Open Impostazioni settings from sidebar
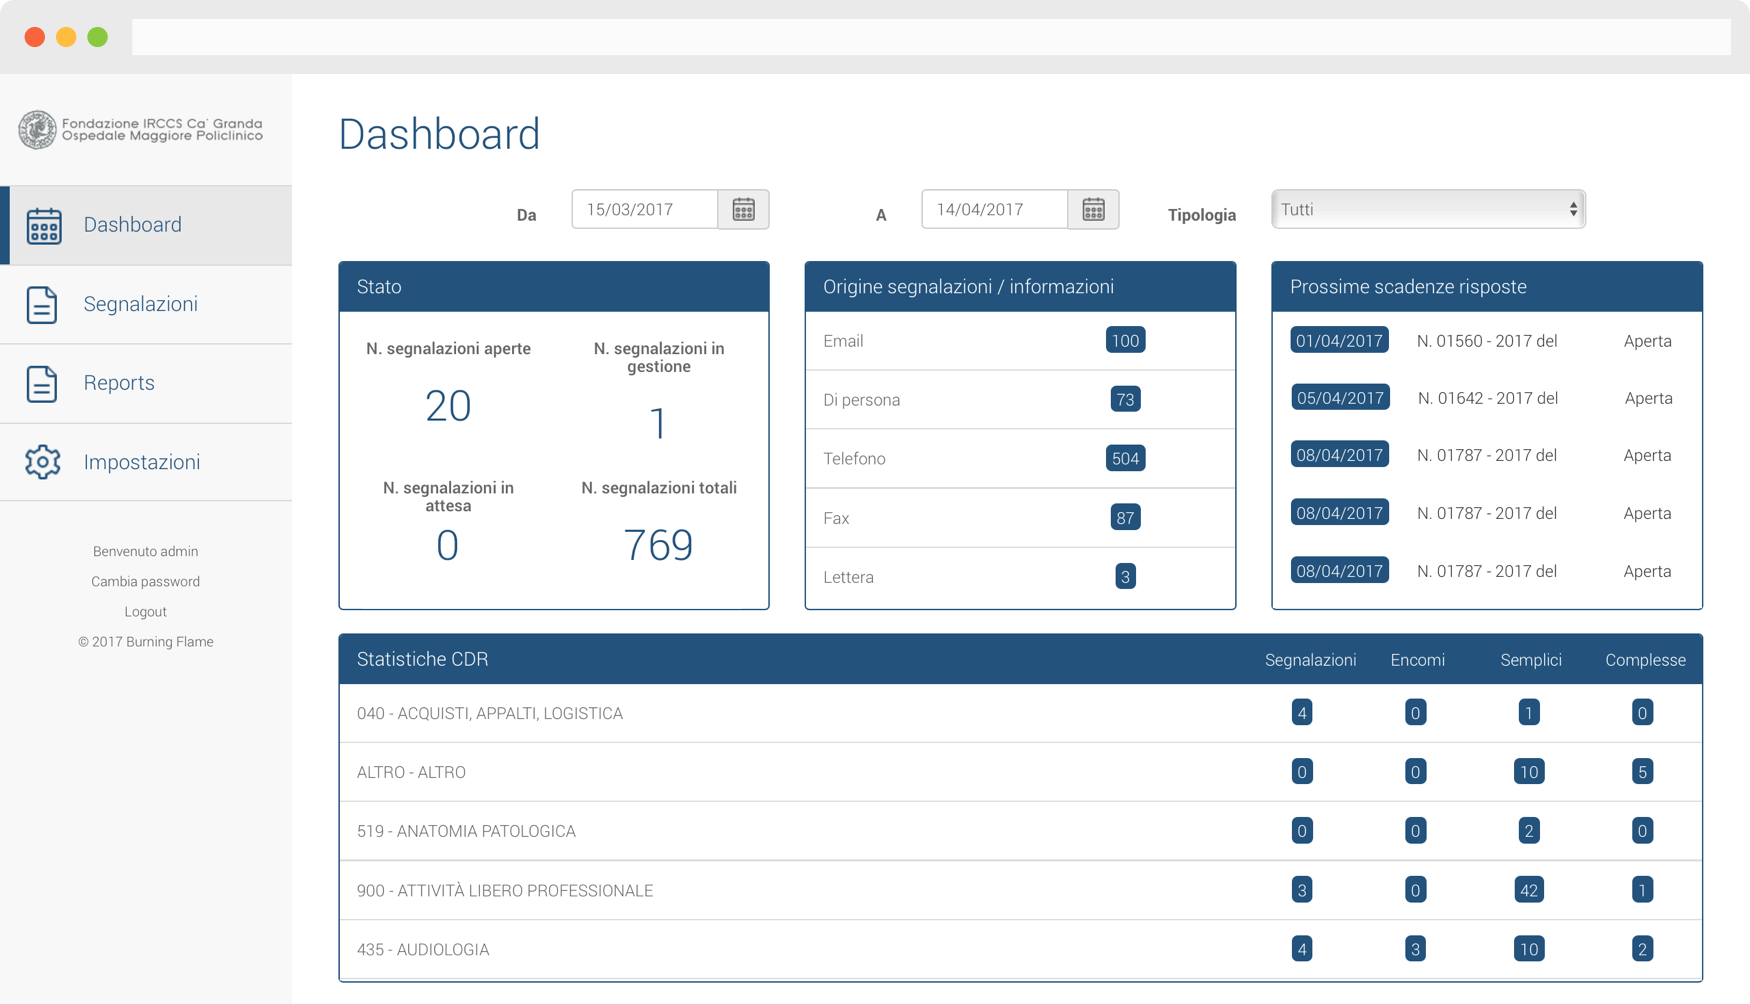Viewport: 1750px width, 1004px height. 146,462
